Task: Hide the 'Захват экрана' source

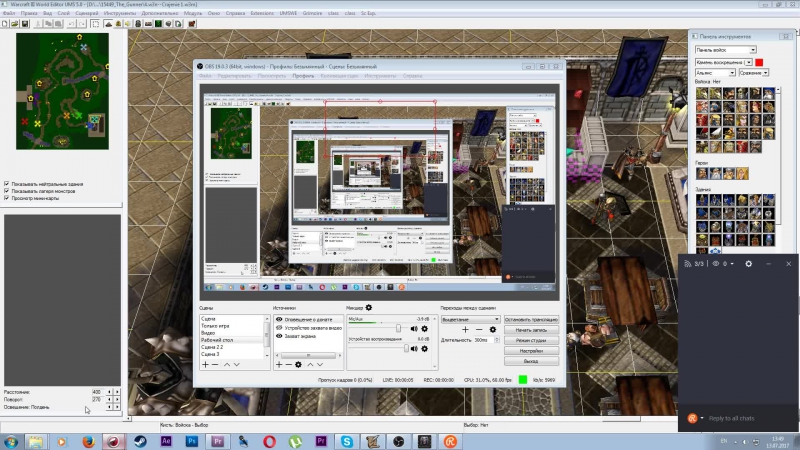Action: (x=279, y=336)
